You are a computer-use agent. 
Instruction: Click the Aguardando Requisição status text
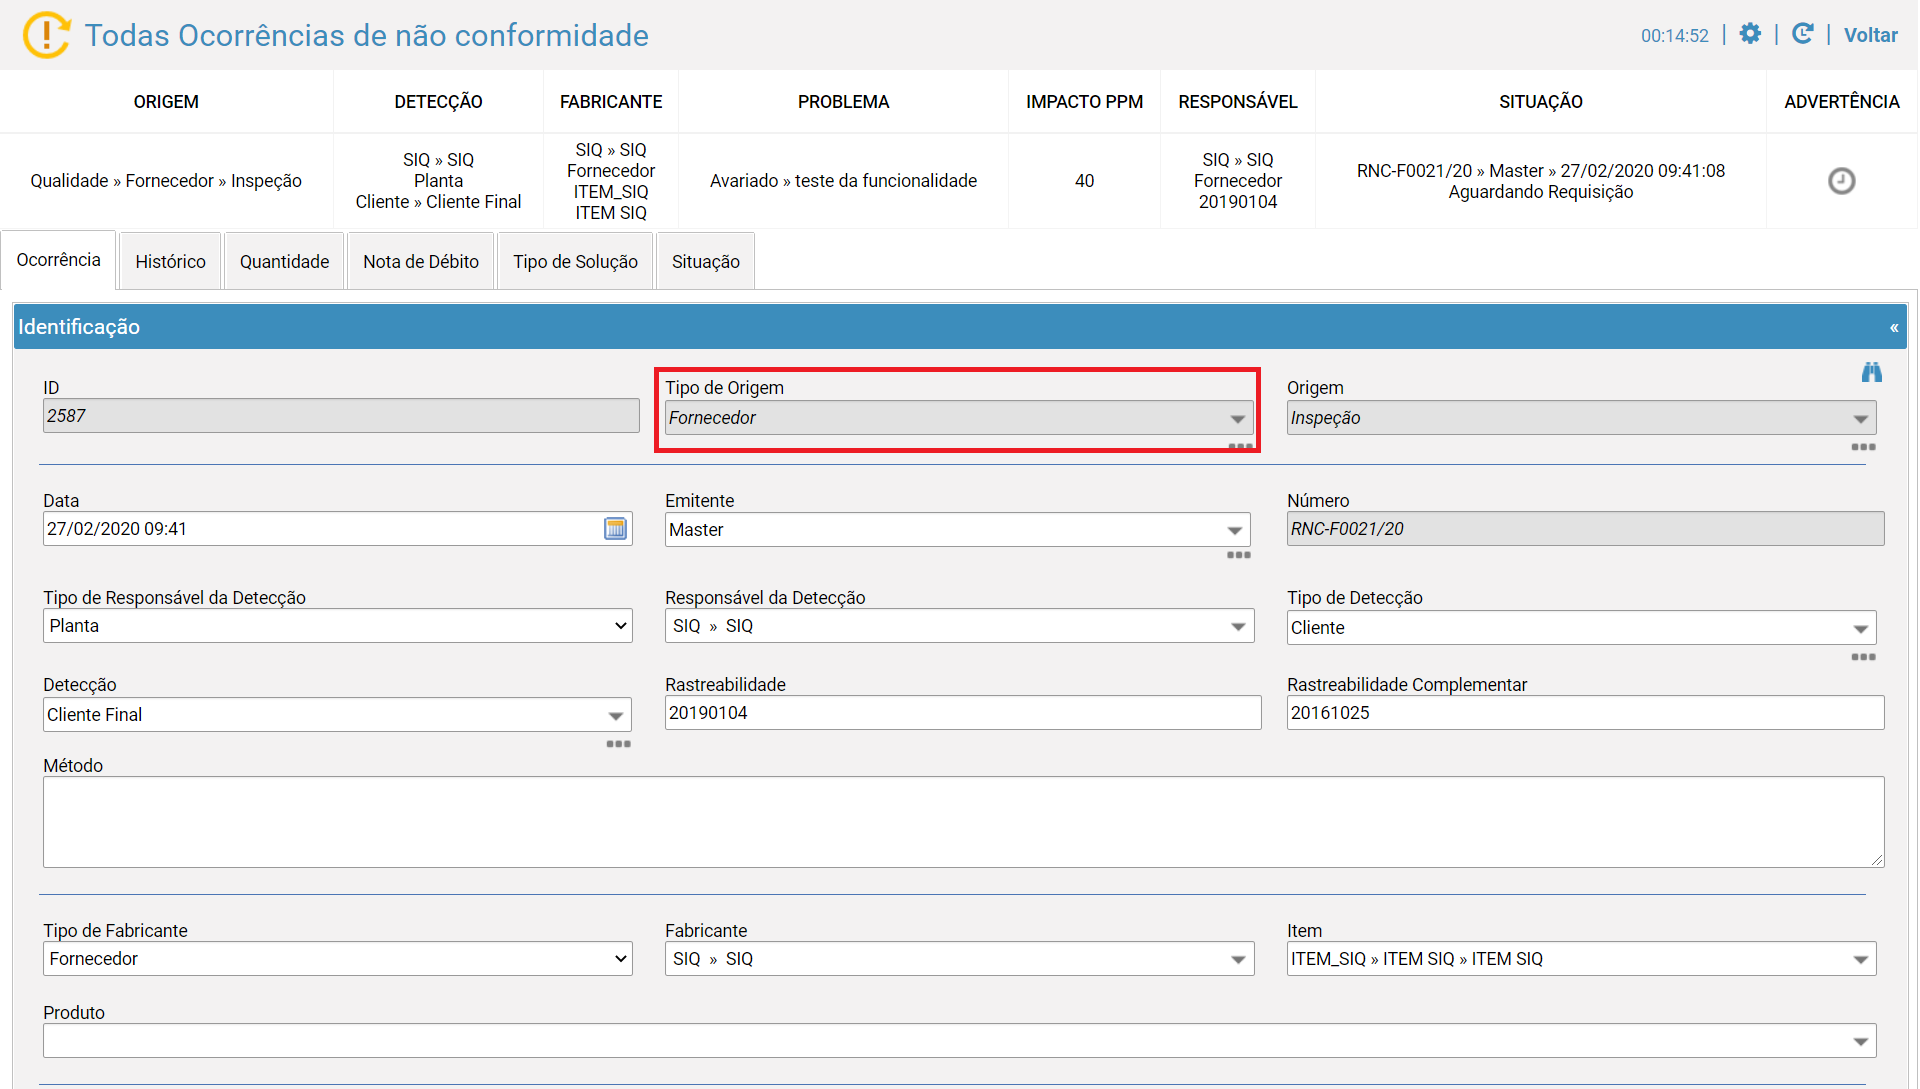click(x=1540, y=192)
